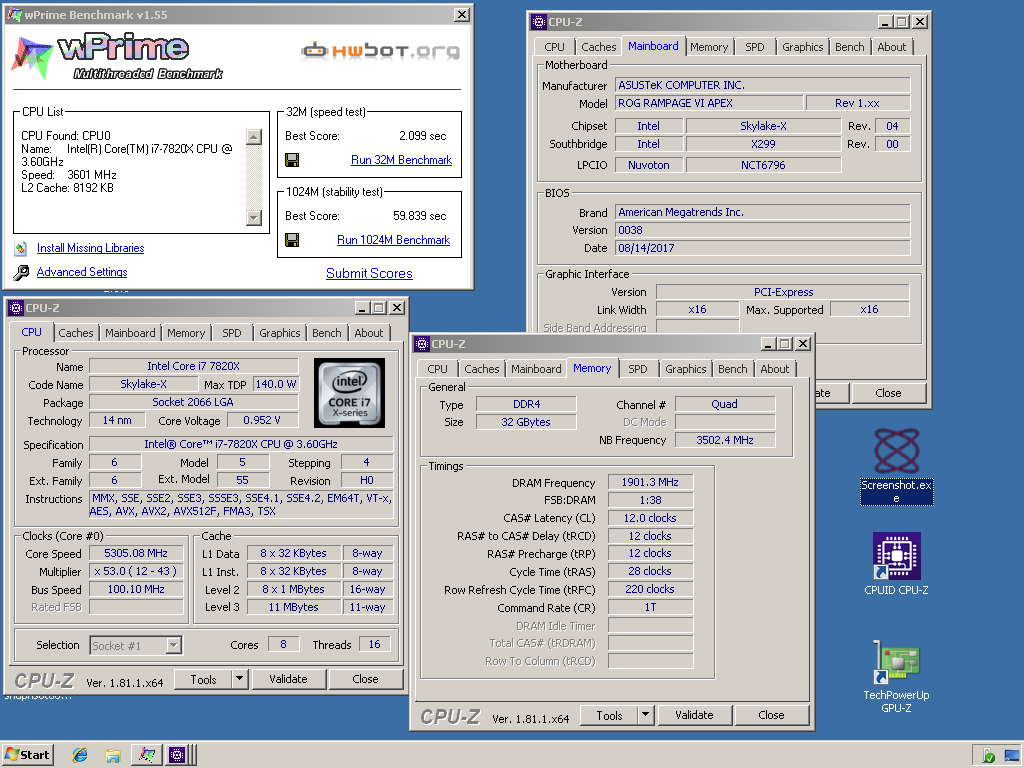Click the Start button
Screen dimensions: 1024x768
[x=27, y=755]
